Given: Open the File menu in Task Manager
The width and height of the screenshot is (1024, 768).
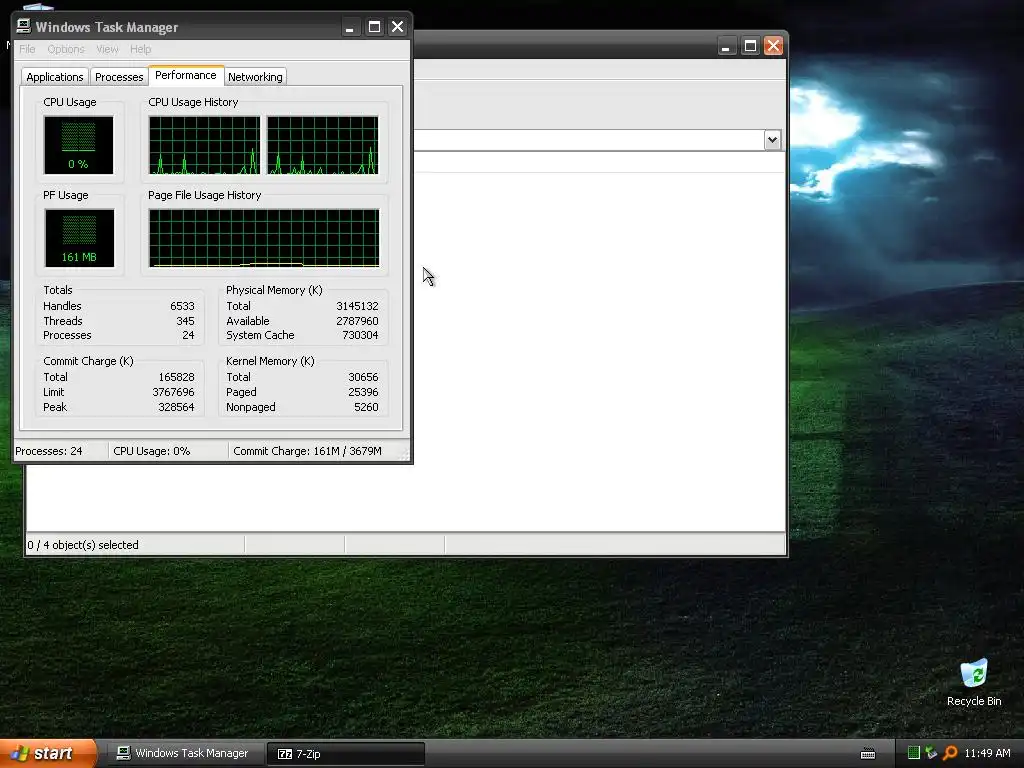Looking at the screenshot, I should point(27,49).
